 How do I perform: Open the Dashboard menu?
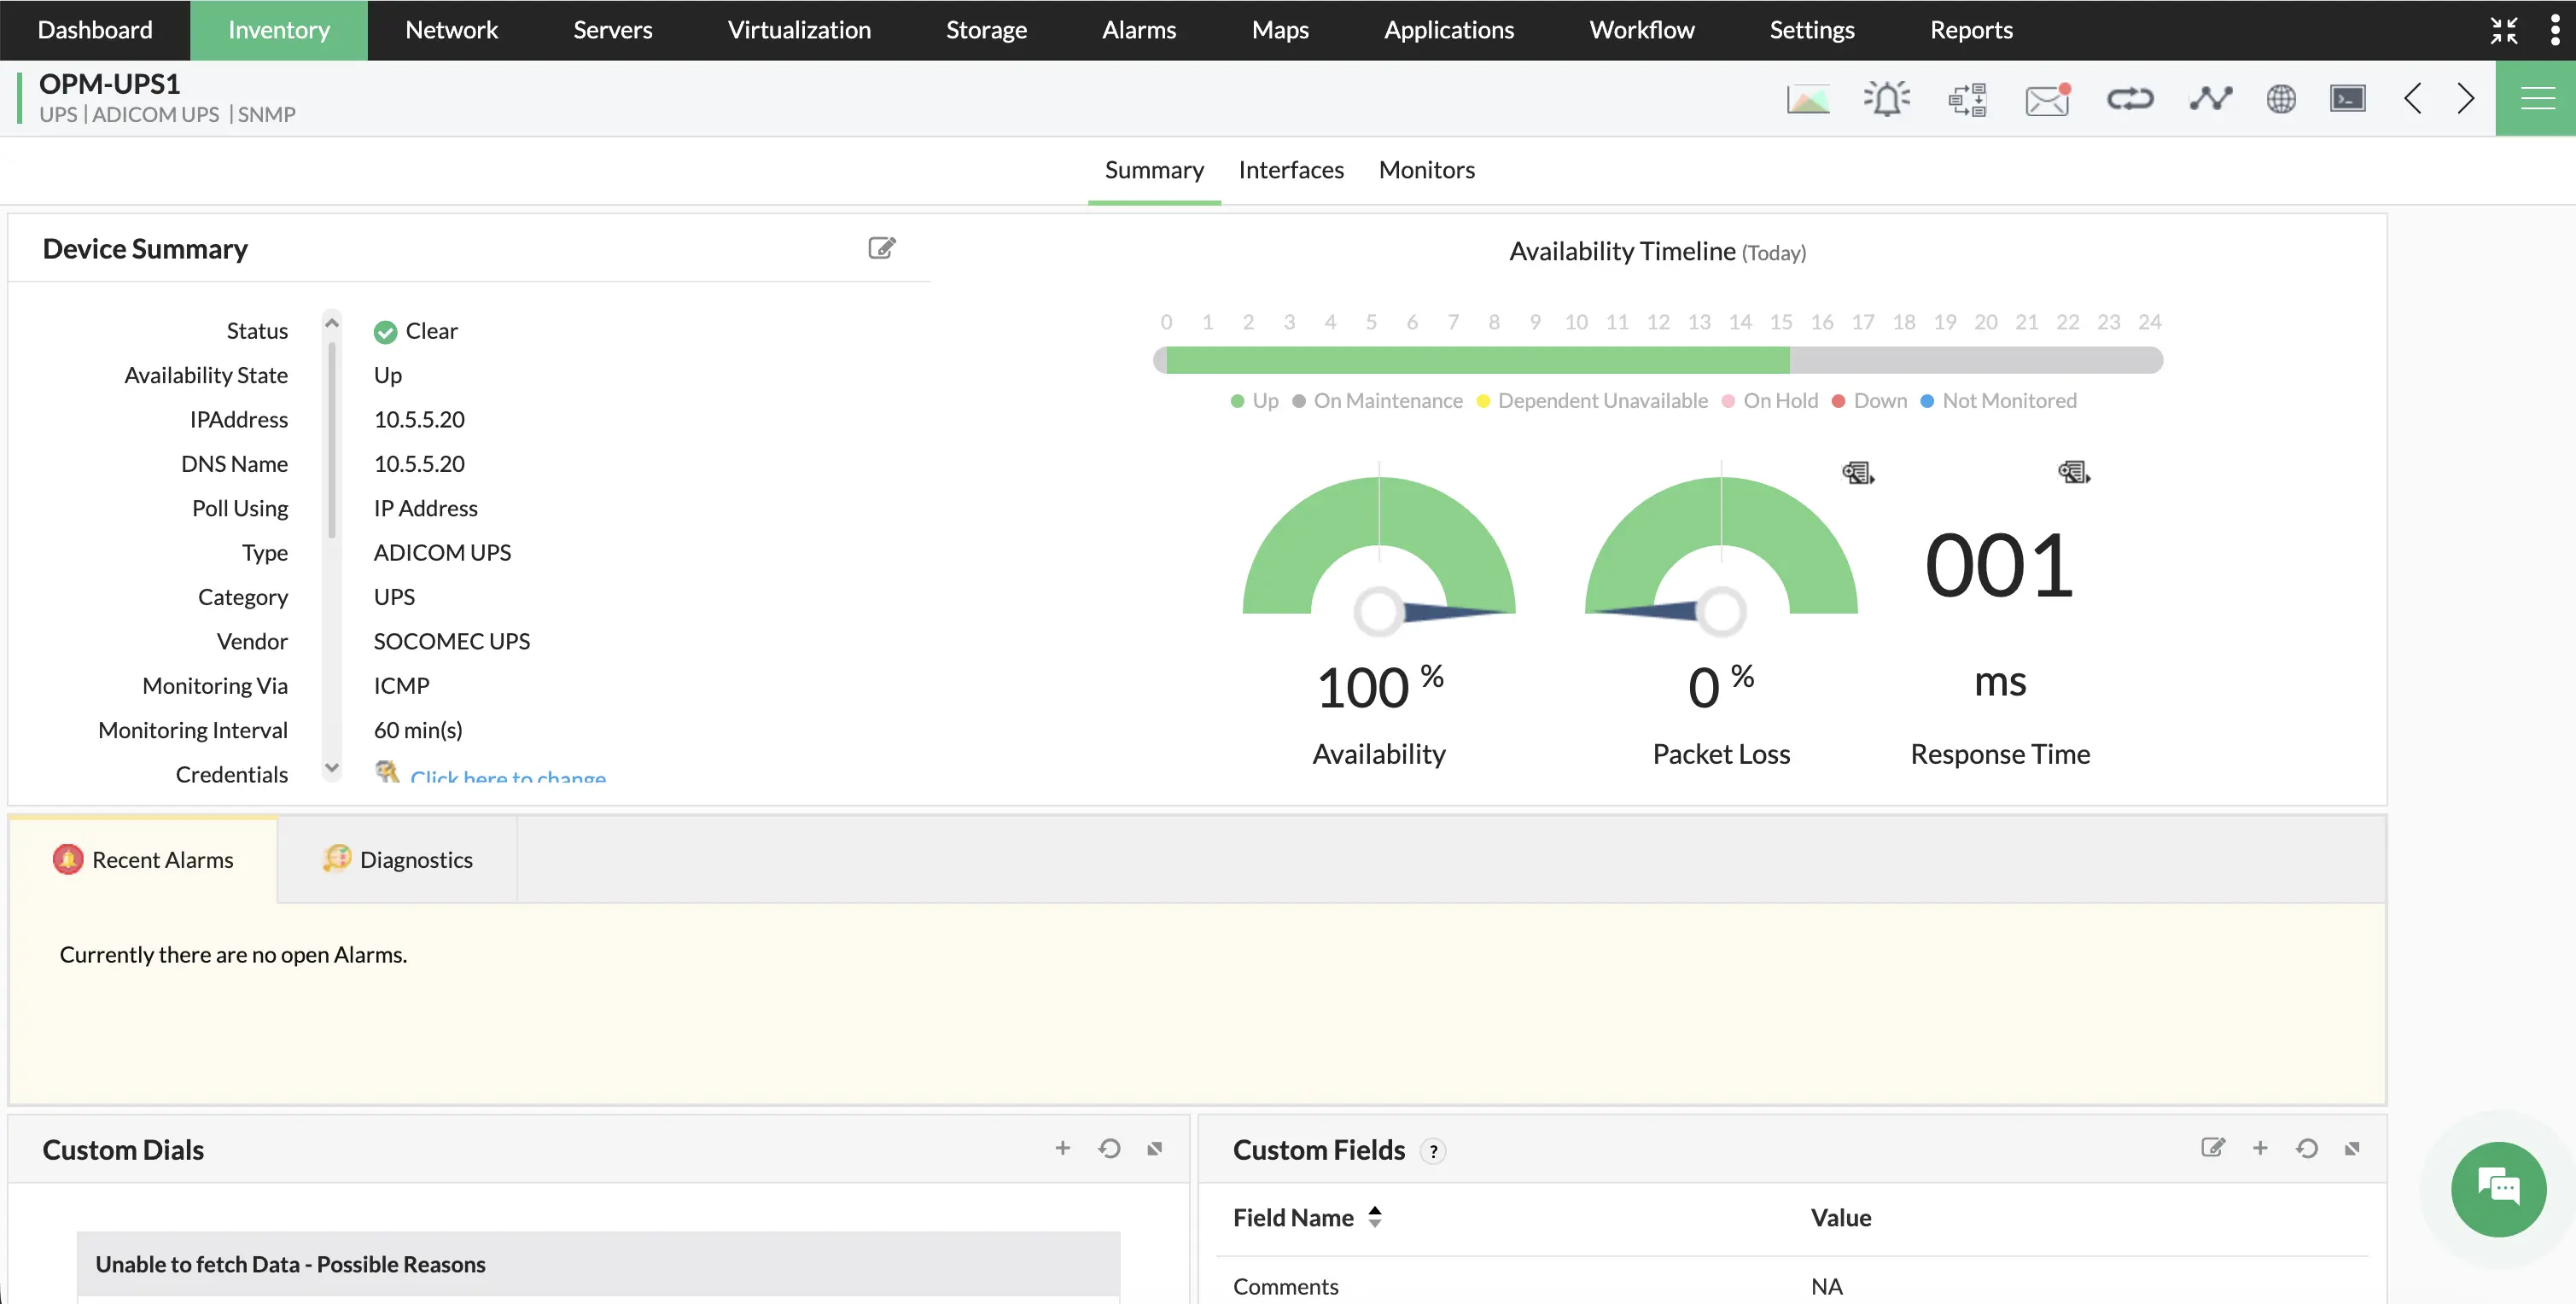tap(95, 30)
